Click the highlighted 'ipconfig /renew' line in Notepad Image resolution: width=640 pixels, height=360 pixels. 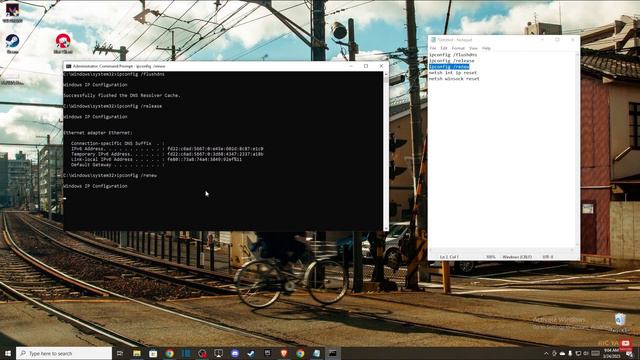pyautogui.click(x=449, y=67)
